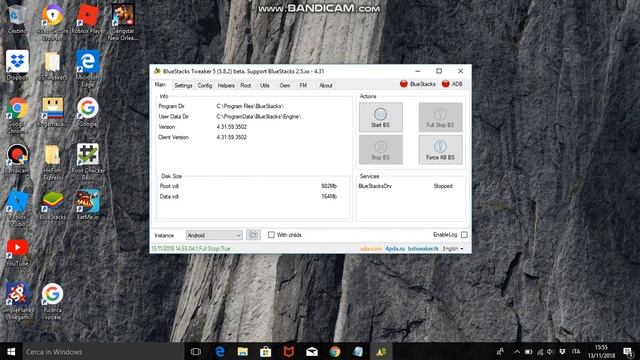Select the Roblox Studio desktop shortcut
Screen dimensions: 640x360
[x=17, y=208]
